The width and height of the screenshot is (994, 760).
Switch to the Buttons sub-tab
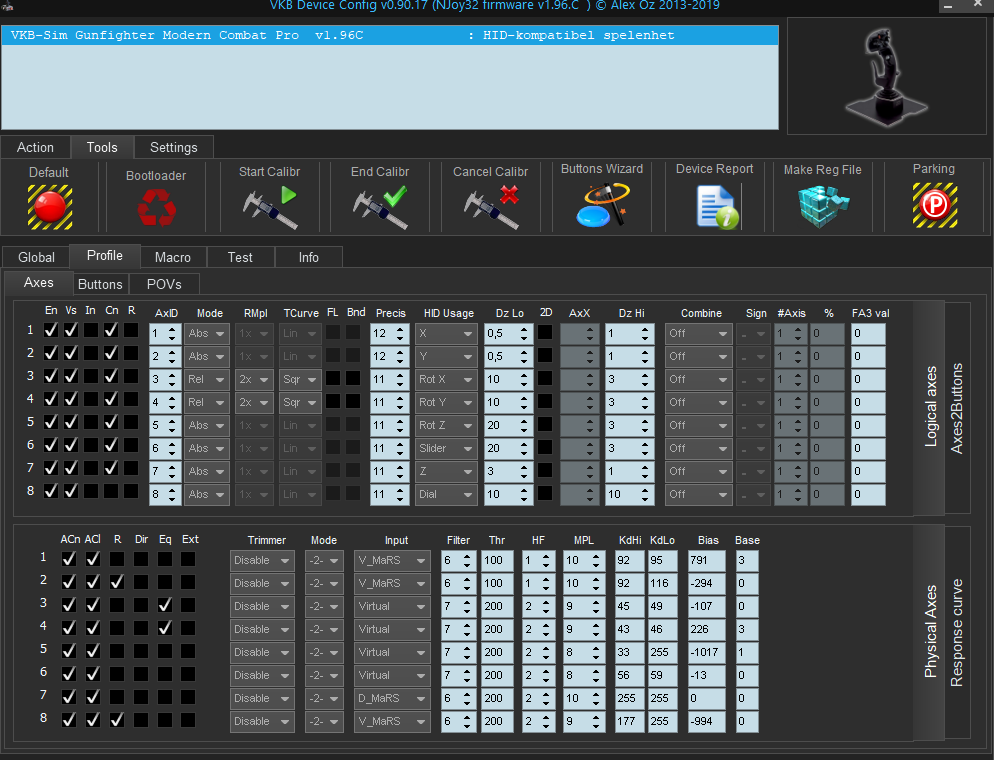click(100, 284)
